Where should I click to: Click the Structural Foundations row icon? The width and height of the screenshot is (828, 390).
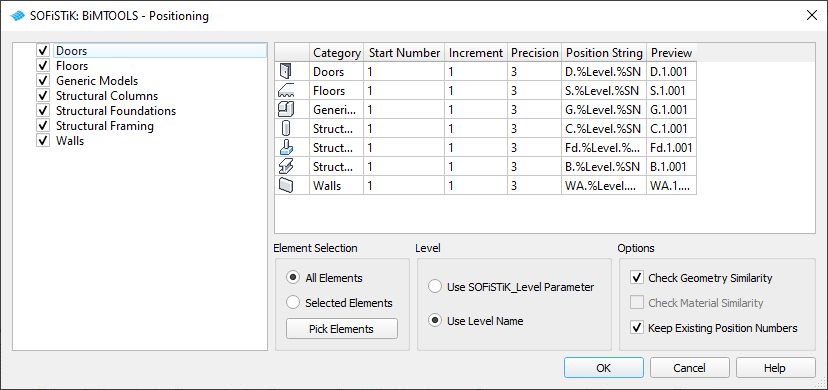tap(285, 147)
